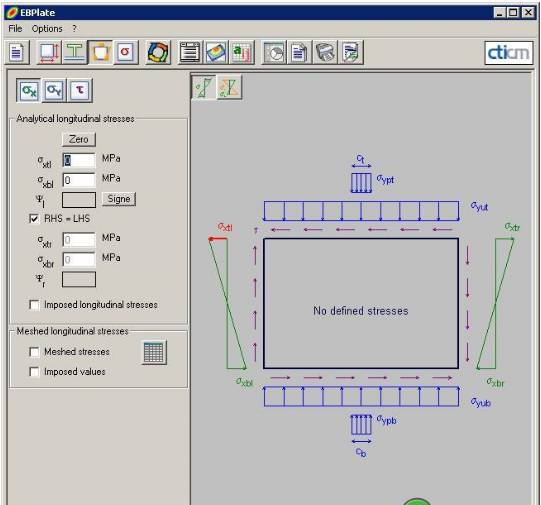Click the σypb patch load label
Viewport: 541px width, 505px height.
pyautogui.click(x=386, y=420)
